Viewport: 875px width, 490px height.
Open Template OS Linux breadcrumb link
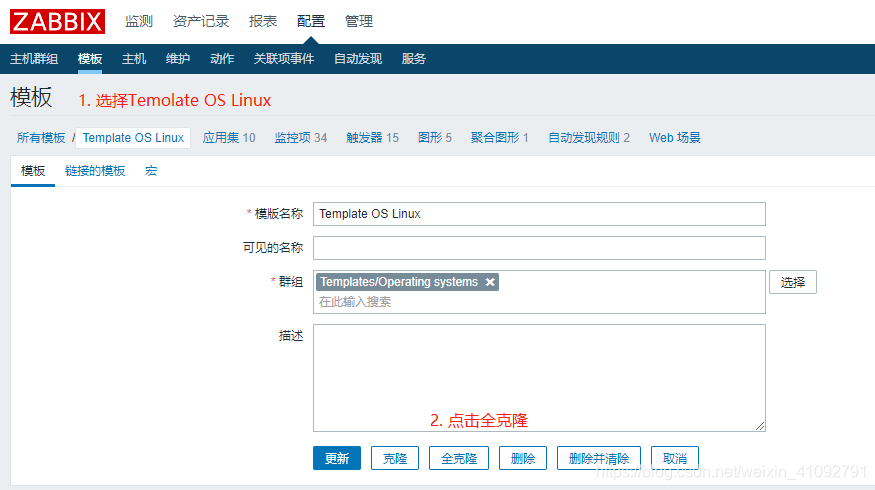(133, 138)
